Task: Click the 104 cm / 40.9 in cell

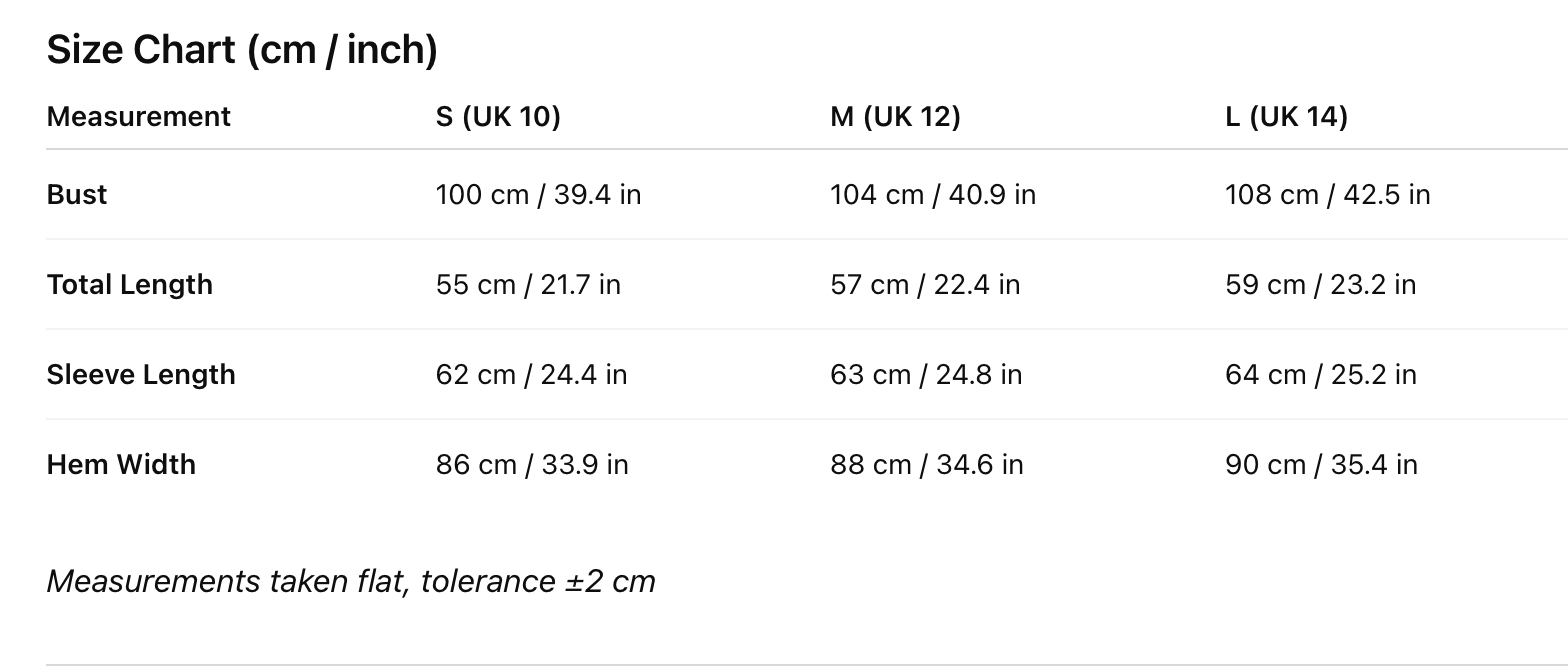Action: pyautogui.click(x=933, y=195)
